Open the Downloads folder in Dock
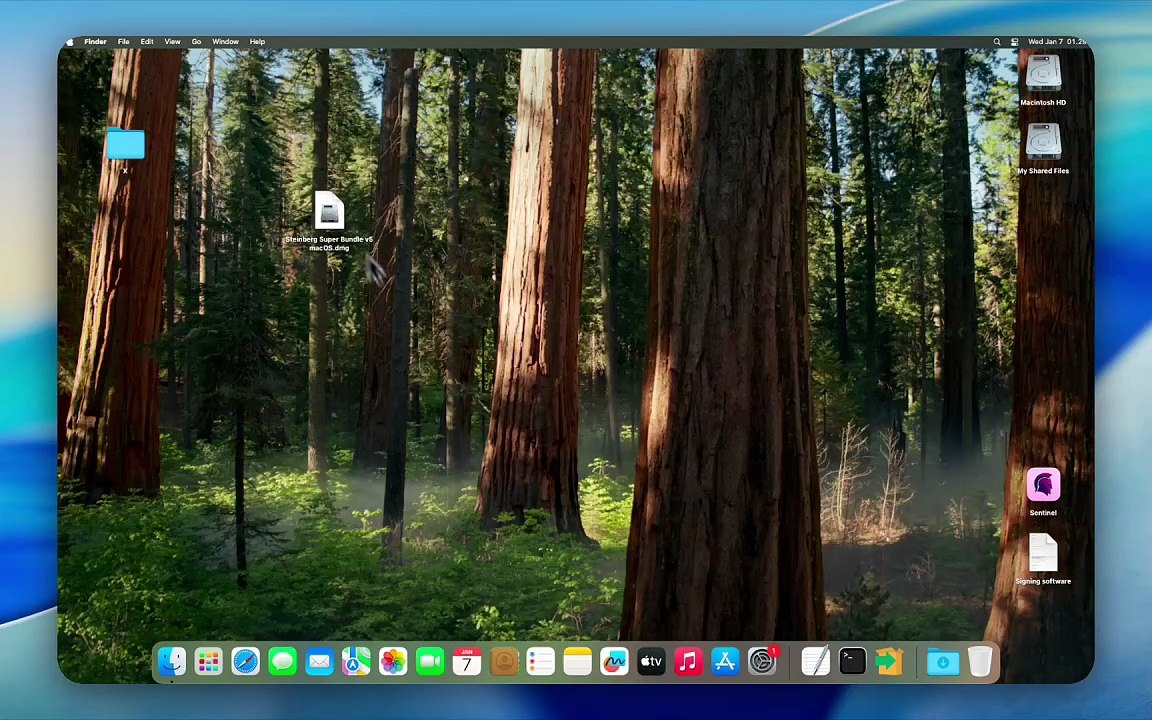The height and width of the screenshot is (720, 1152). [x=943, y=661]
